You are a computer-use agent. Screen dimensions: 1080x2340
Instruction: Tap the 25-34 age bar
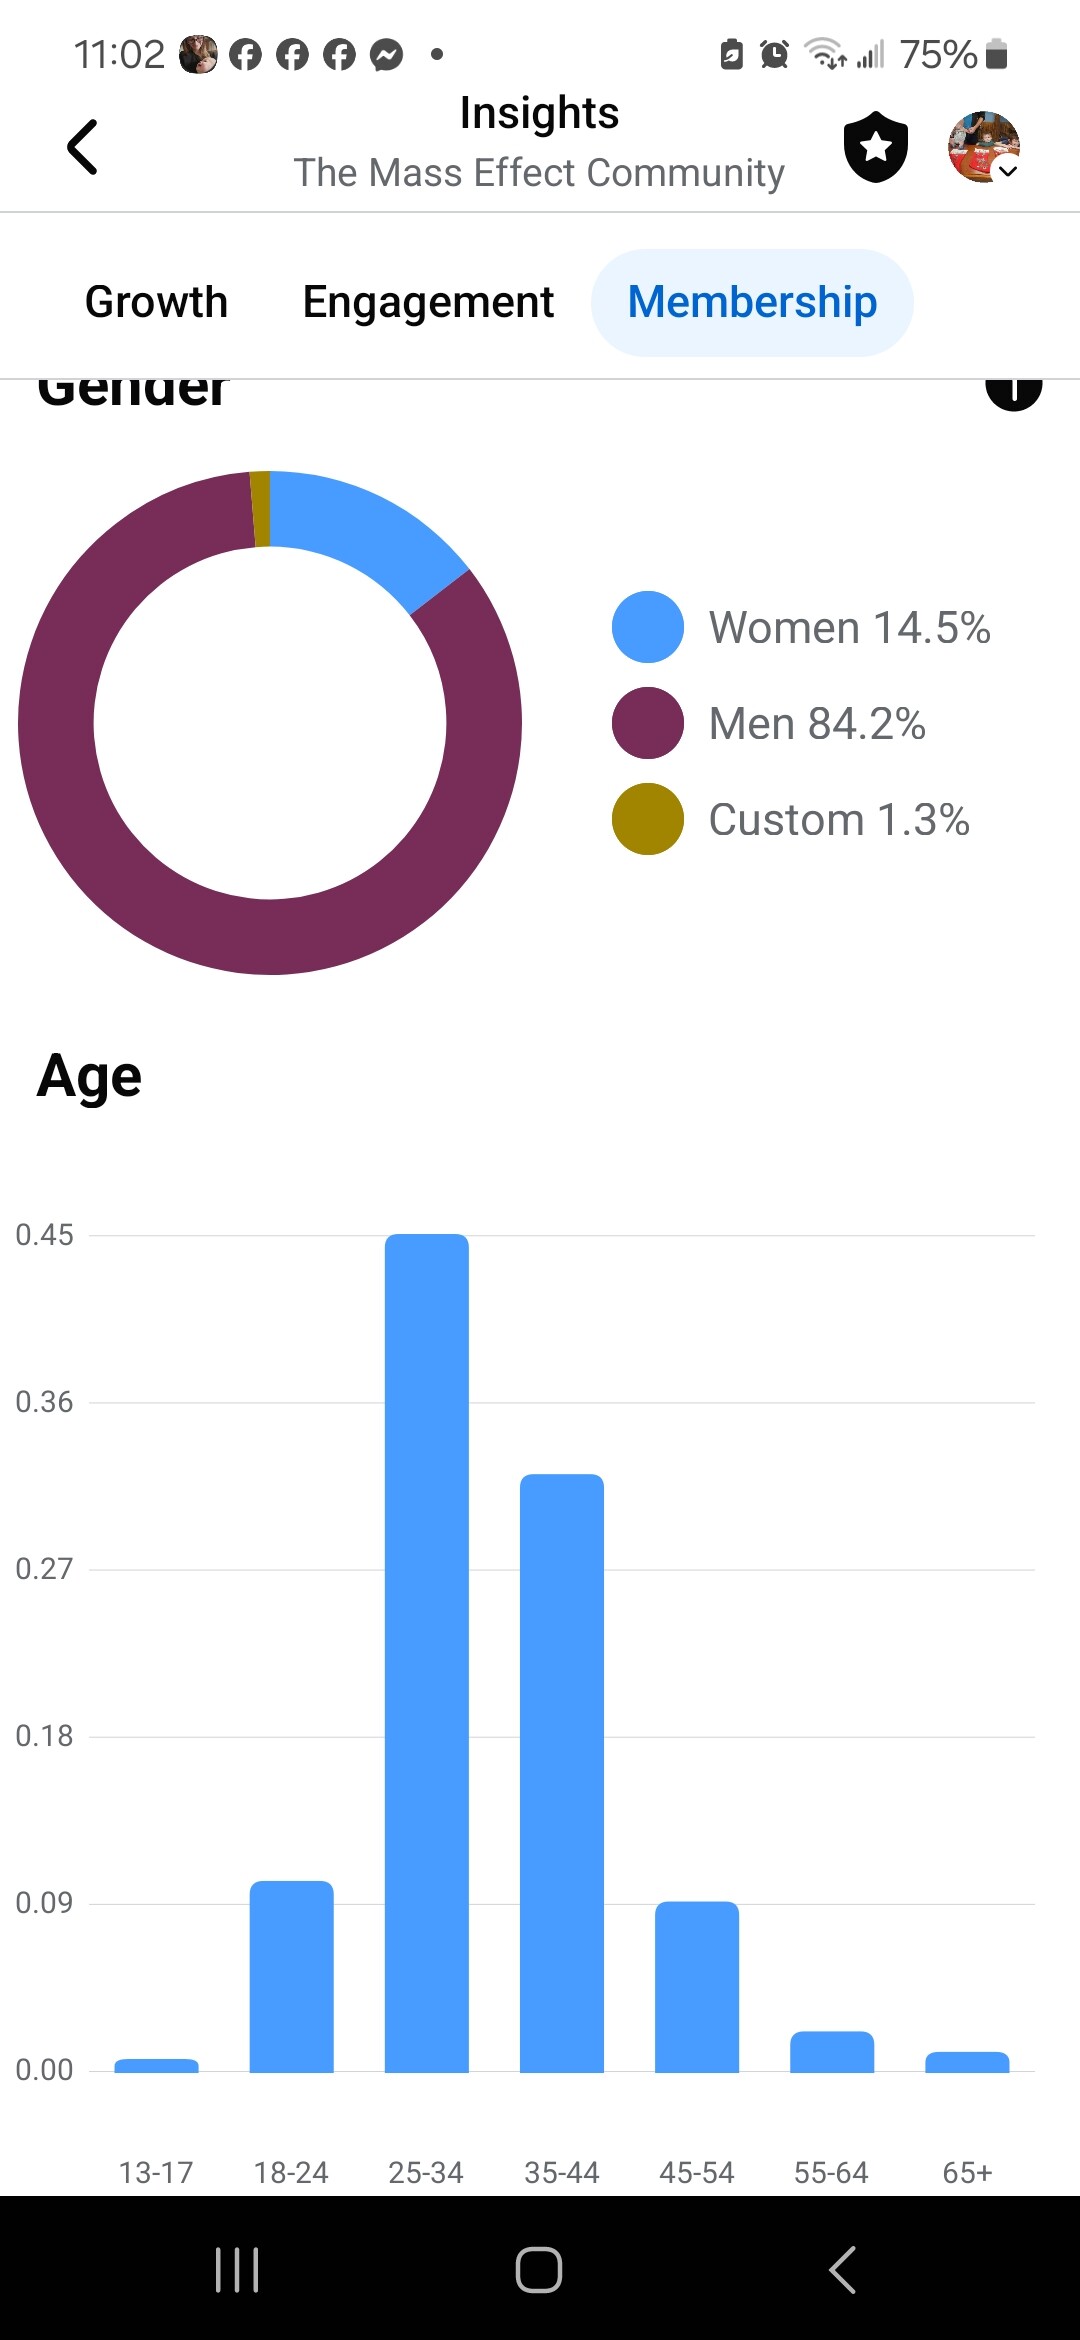click(427, 1652)
